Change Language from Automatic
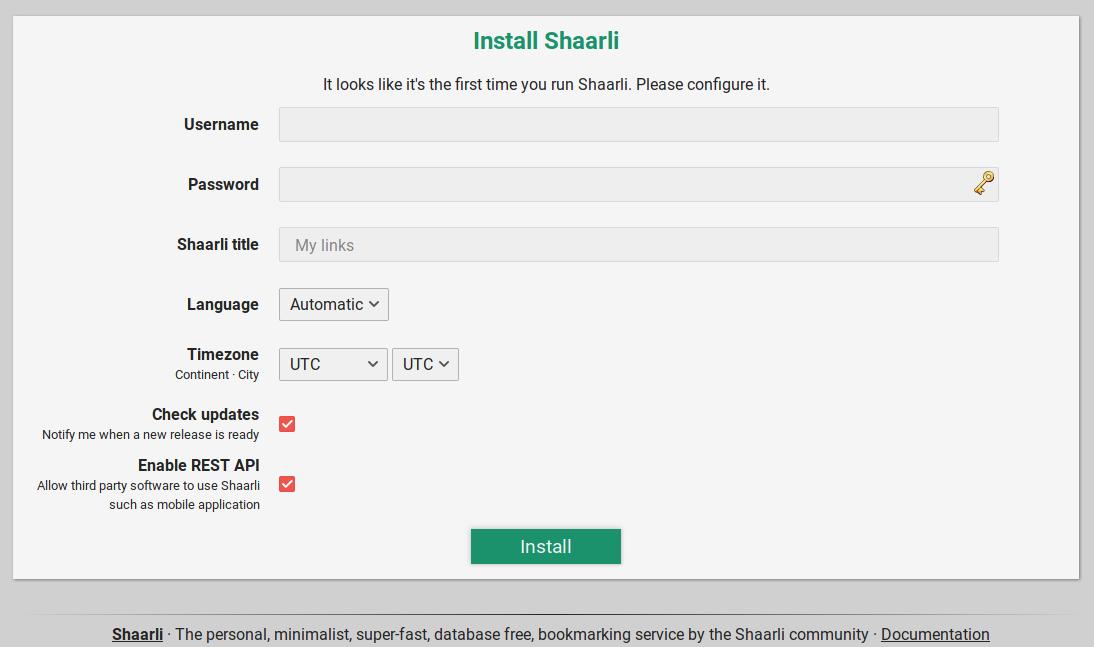This screenshot has width=1094, height=647. [x=333, y=304]
